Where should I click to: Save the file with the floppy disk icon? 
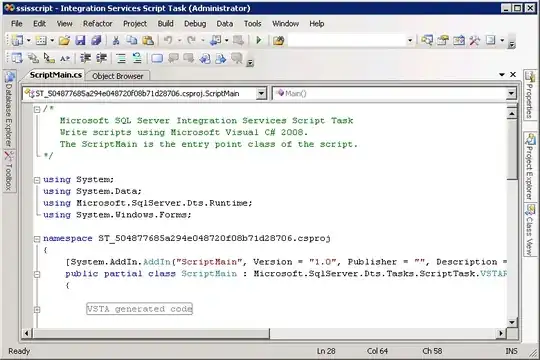(80, 41)
